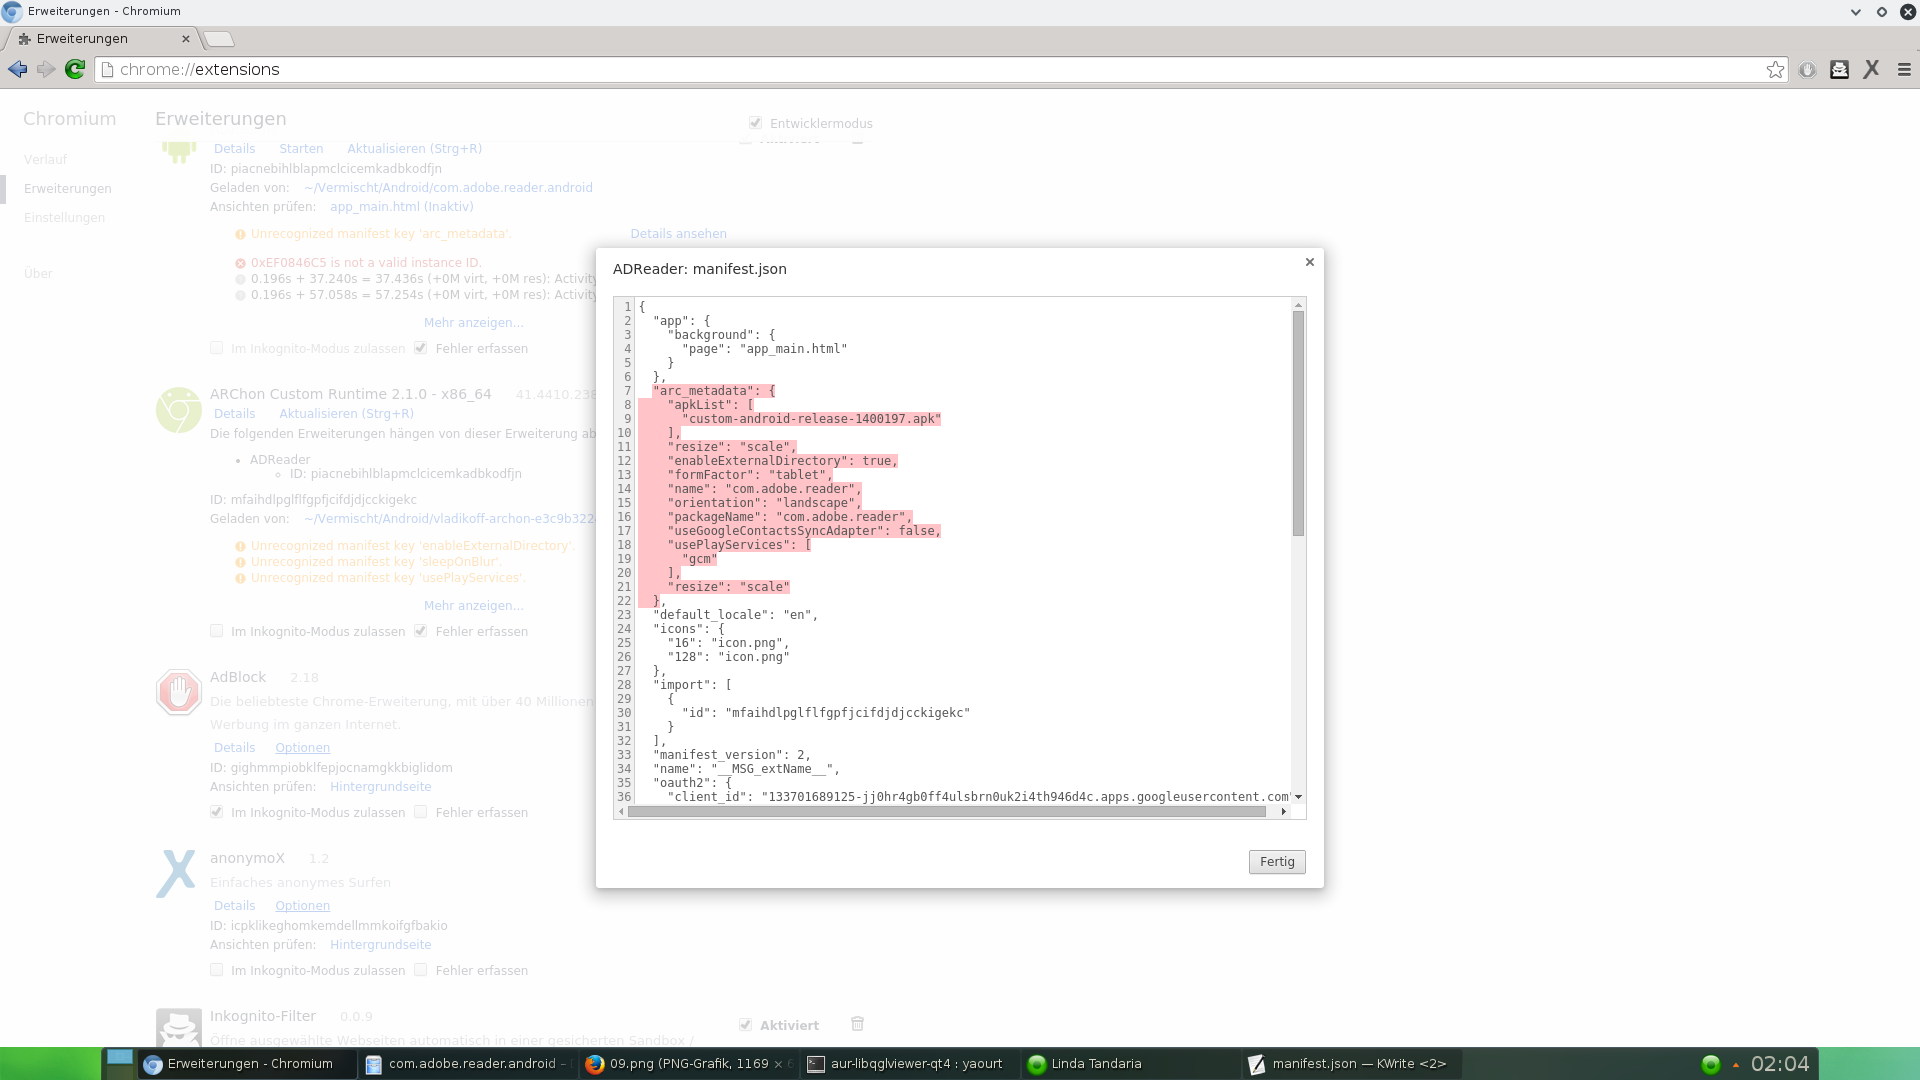Expand ARChon Mehr anzeigen warnings
The width and height of the screenshot is (1920, 1080).
click(473, 606)
